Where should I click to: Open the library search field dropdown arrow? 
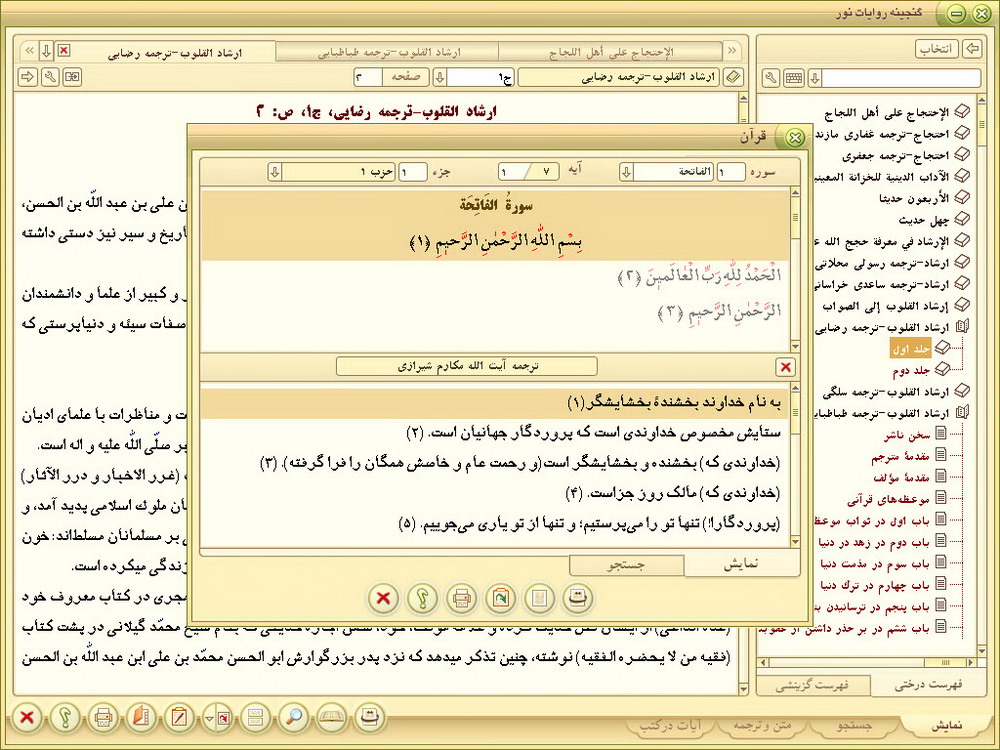[814, 78]
